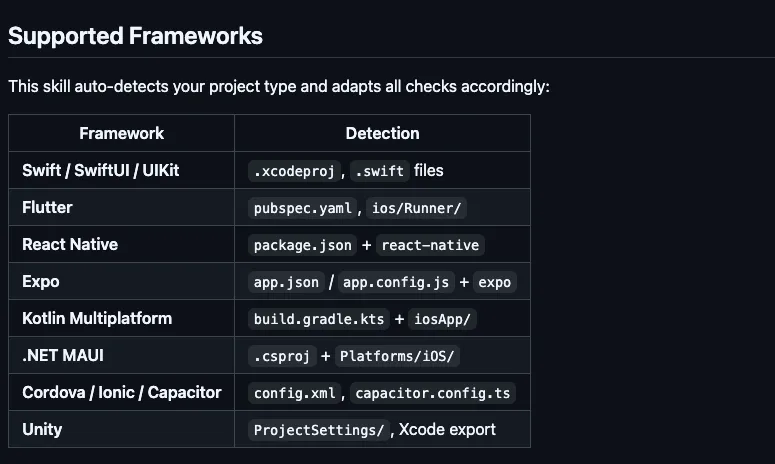Click the ProjectSettings/ code snippet
The height and width of the screenshot is (464, 775).
point(319,430)
